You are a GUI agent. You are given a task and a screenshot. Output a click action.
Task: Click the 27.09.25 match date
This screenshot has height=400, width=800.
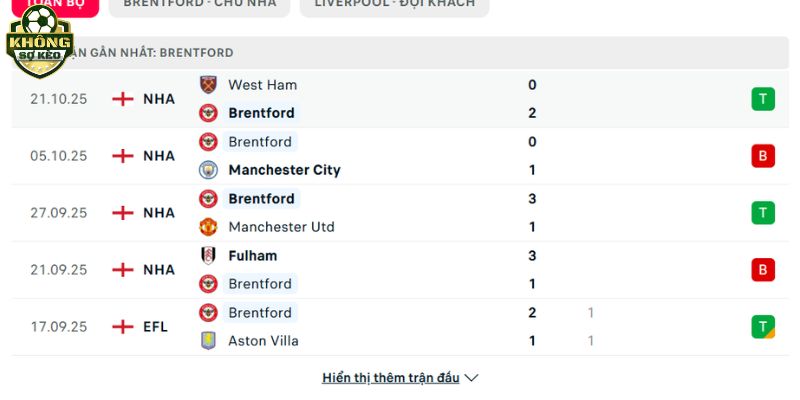coord(59,213)
